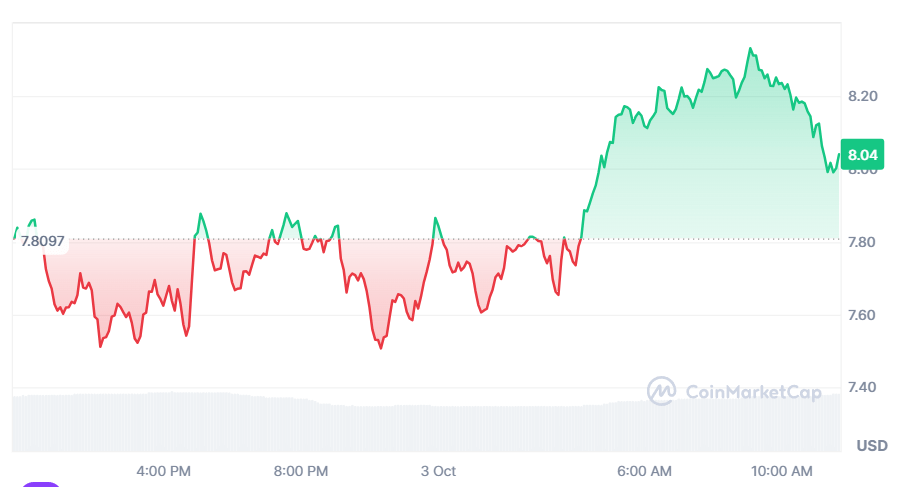Image resolution: width=905 pixels, height=487 pixels.
Task: Select the 6:00 AM time axis label
Action: (644, 470)
